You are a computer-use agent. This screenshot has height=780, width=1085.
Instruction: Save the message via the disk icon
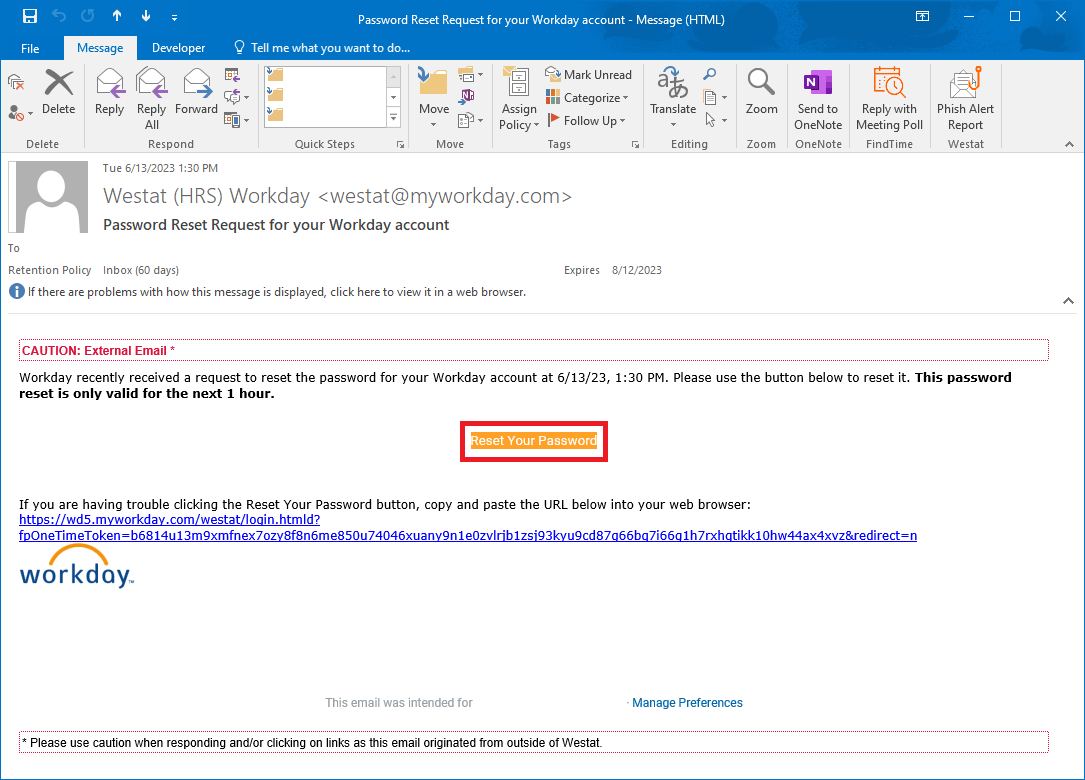coord(29,17)
